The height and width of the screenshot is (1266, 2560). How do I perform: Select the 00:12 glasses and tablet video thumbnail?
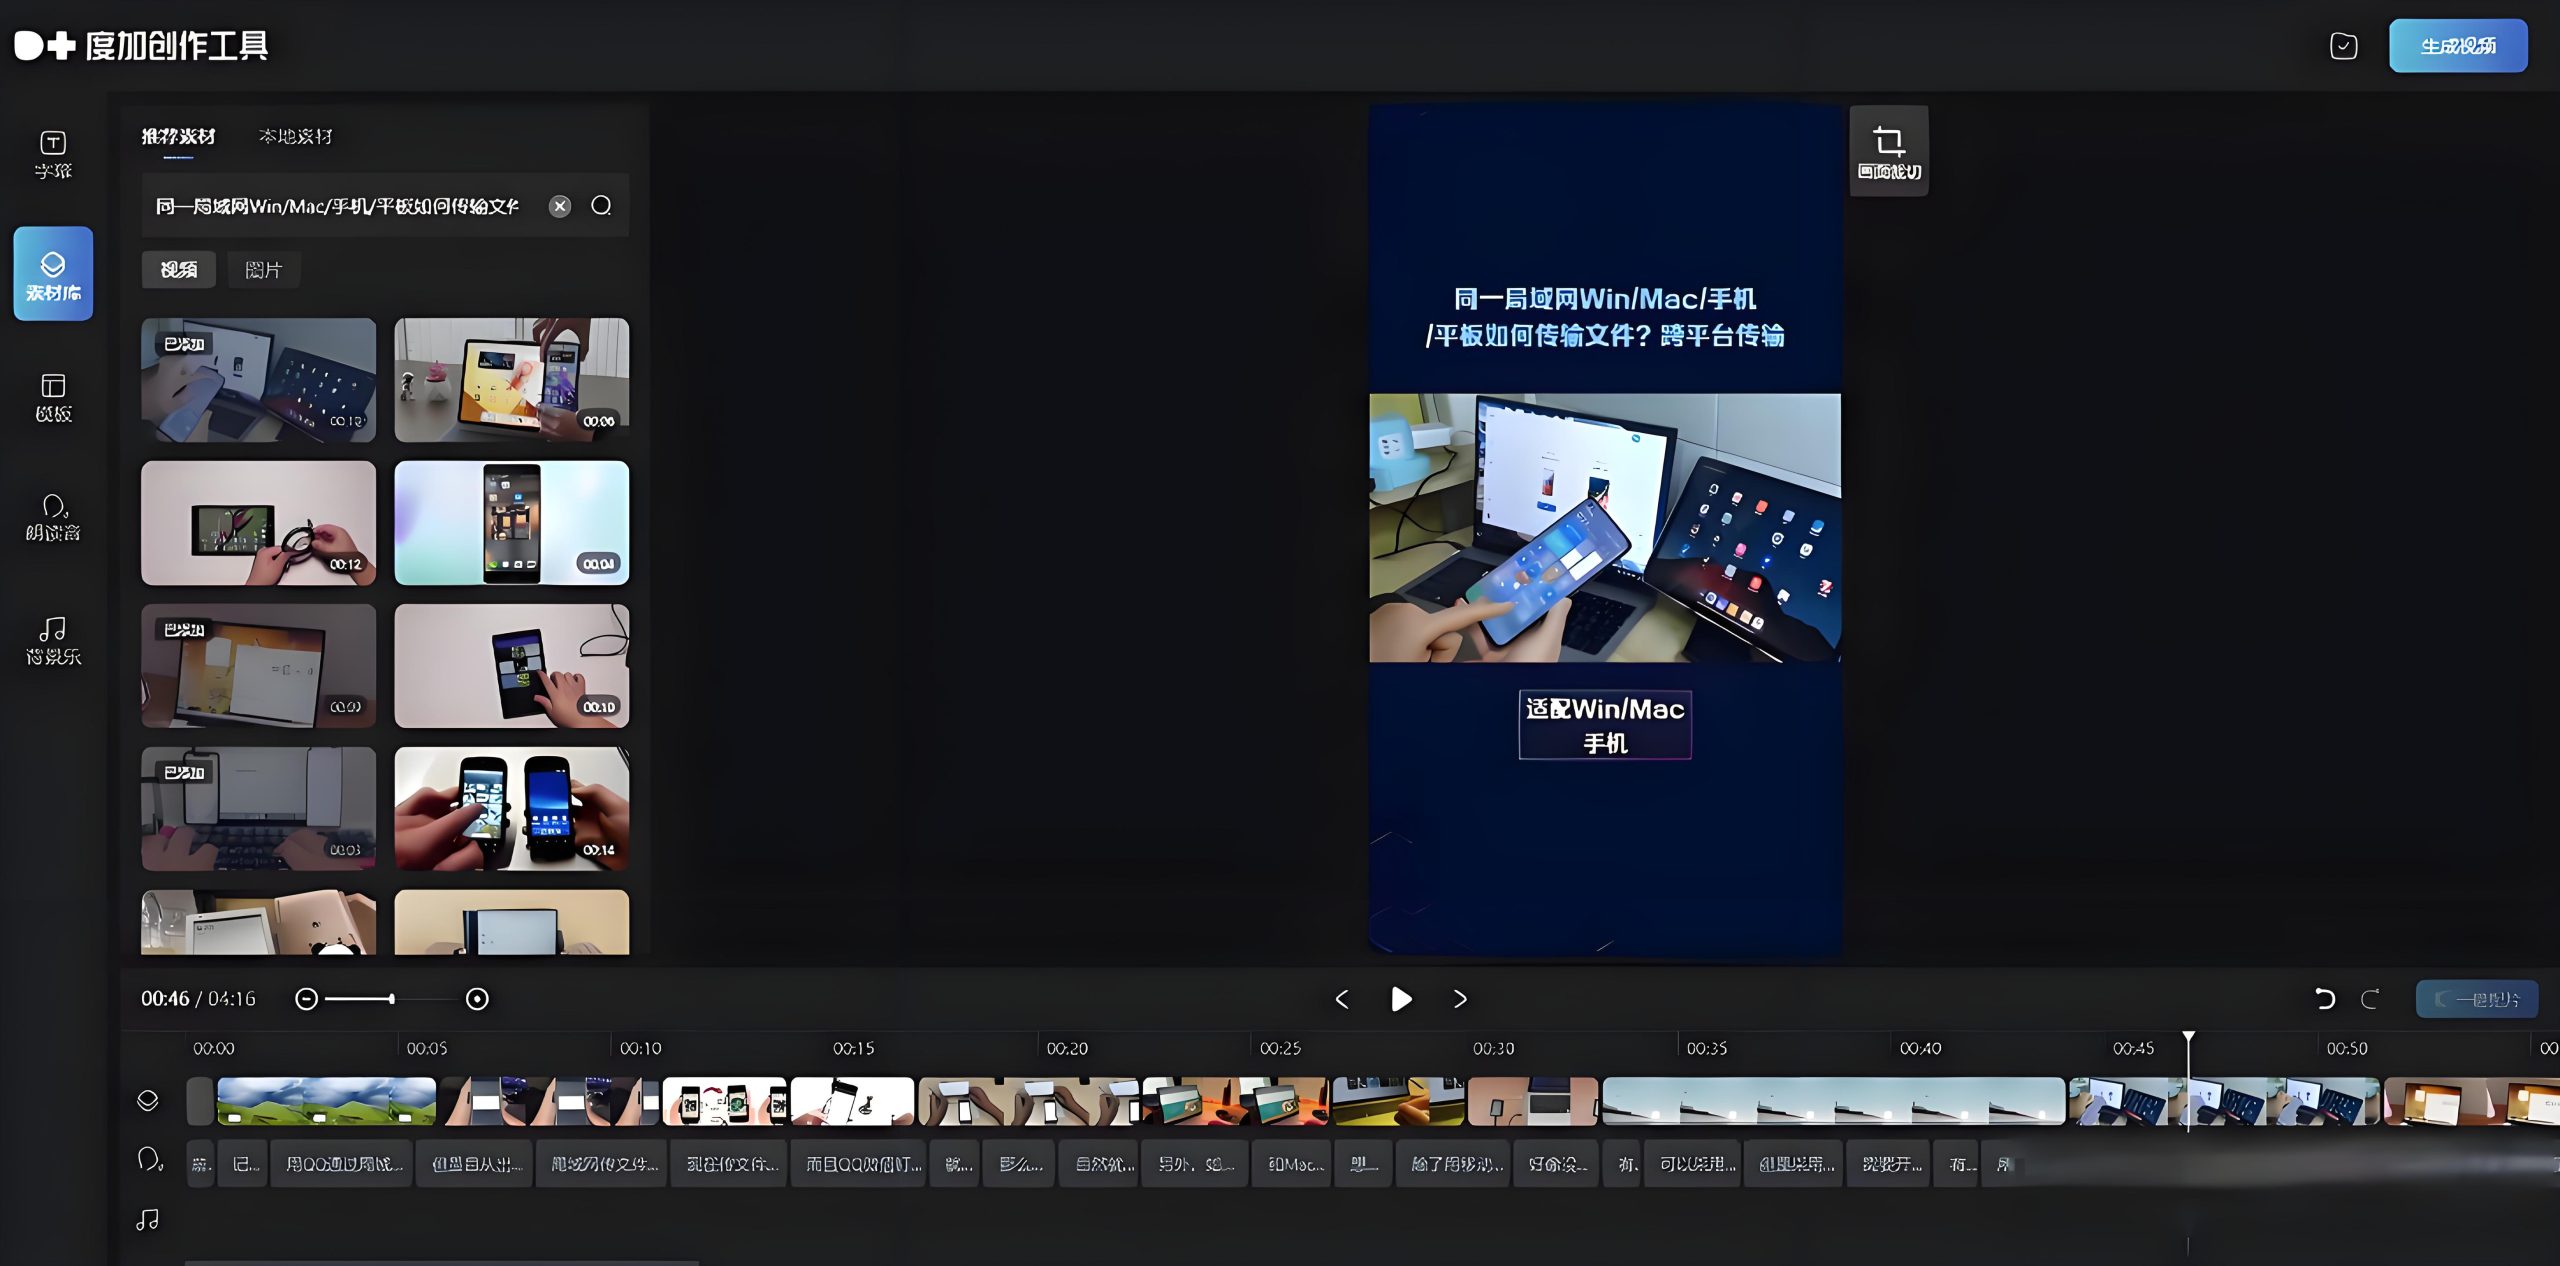tap(258, 523)
